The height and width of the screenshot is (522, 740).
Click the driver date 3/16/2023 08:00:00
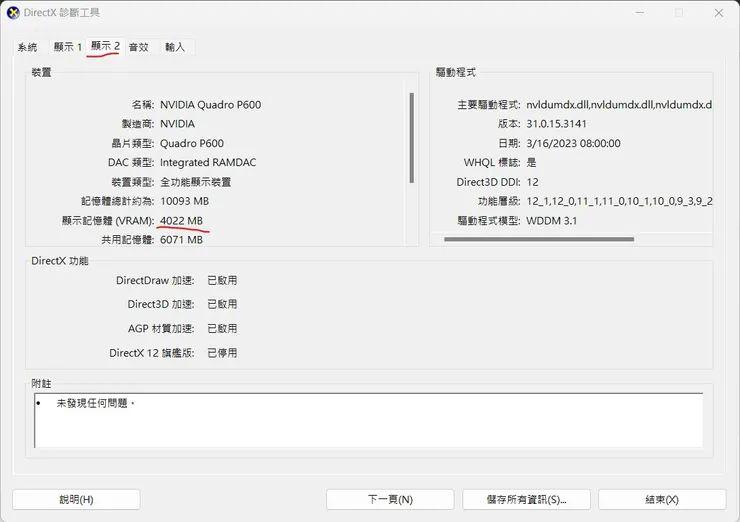[573, 143]
